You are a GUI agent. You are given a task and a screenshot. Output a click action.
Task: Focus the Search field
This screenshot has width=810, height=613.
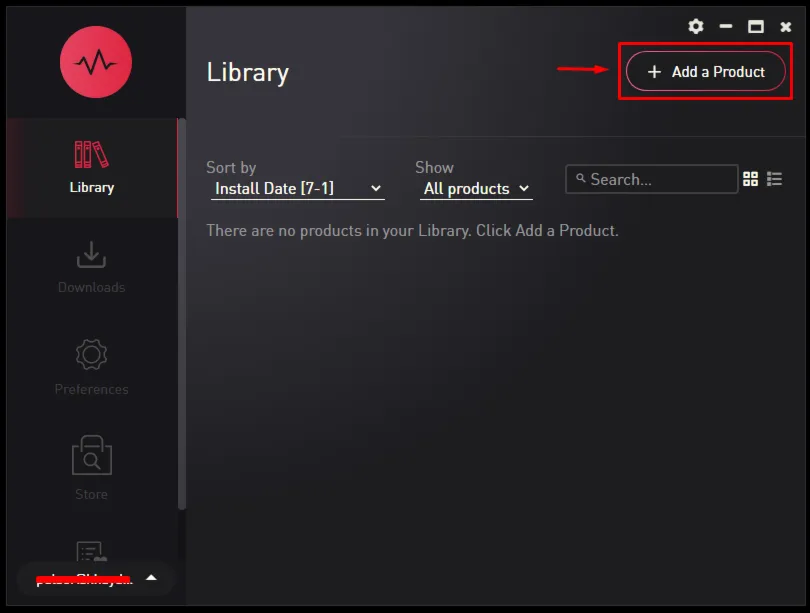[x=651, y=179]
